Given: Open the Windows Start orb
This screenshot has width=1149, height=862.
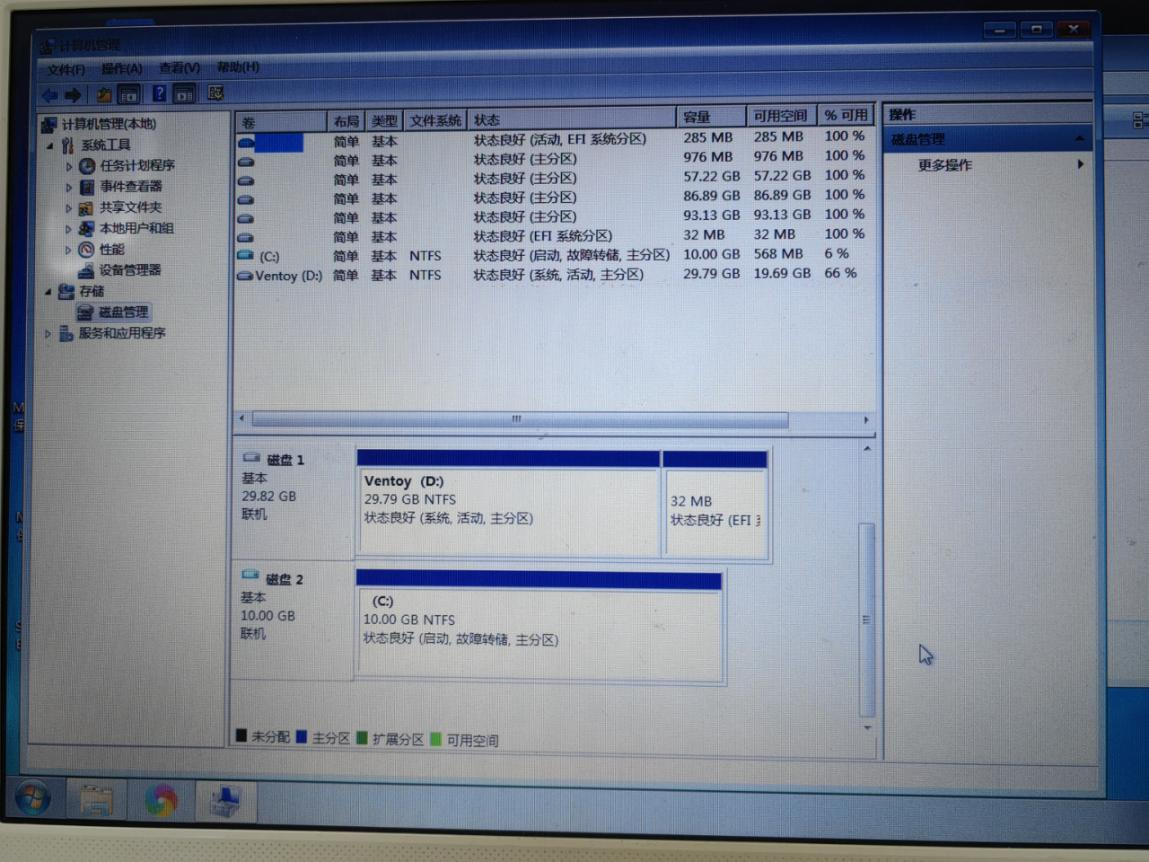Looking at the screenshot, I should point(33,798).
